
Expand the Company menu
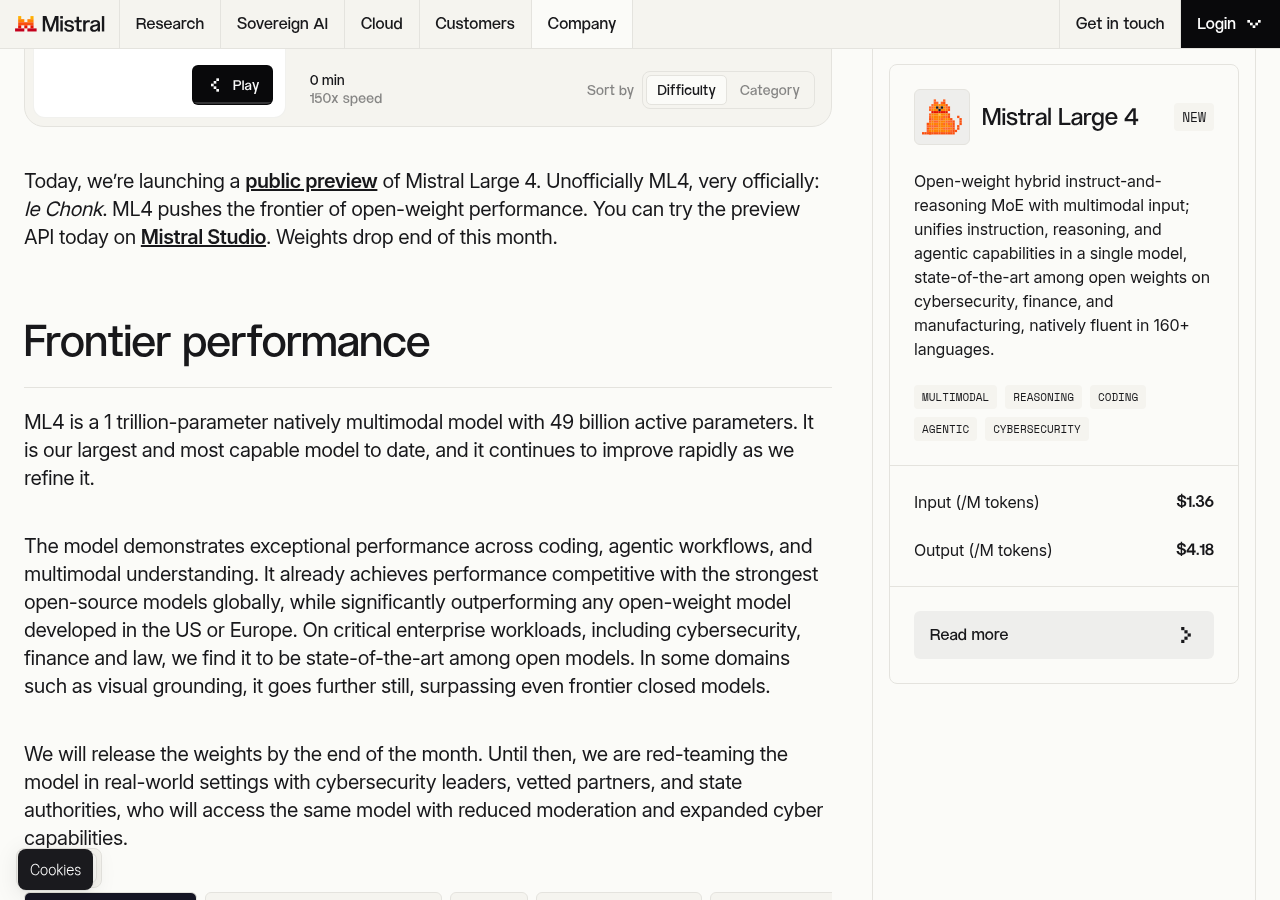pyautogui.click(x=582, y=24)
